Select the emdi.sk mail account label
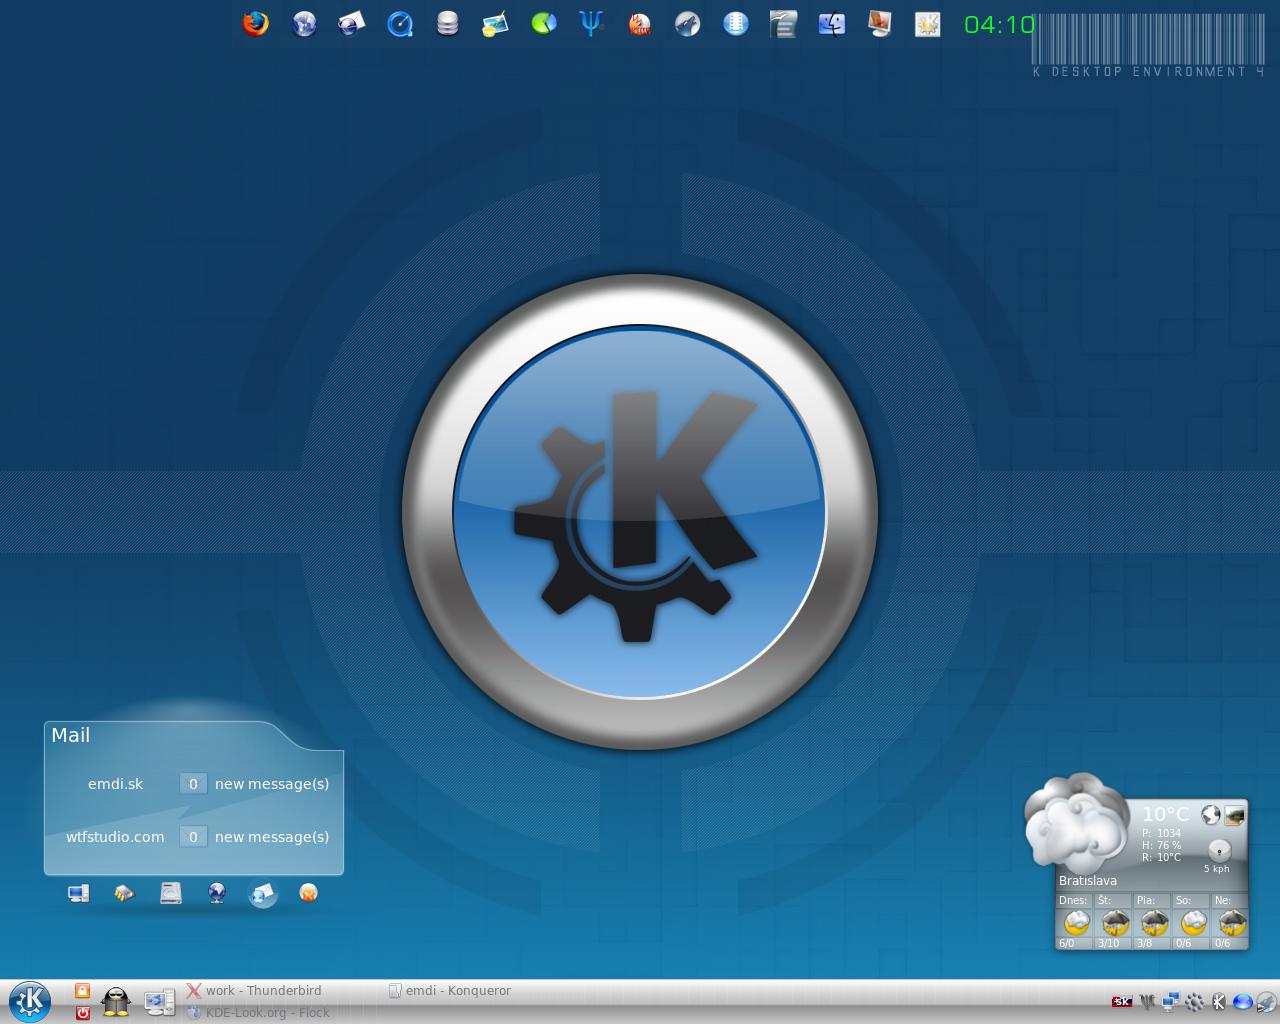Viewport: 1280px width, 1024px height. [115, 784]
